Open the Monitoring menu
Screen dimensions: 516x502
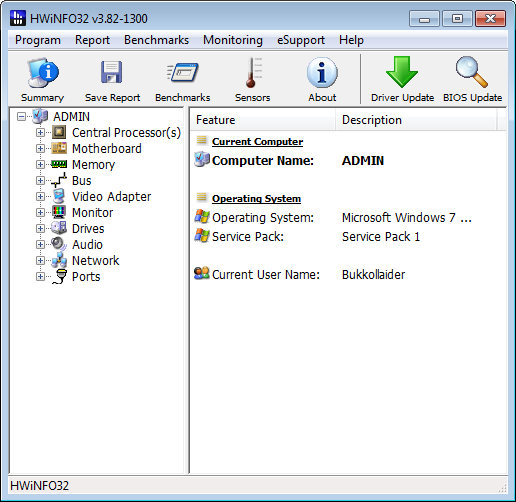tap(233, 40)
